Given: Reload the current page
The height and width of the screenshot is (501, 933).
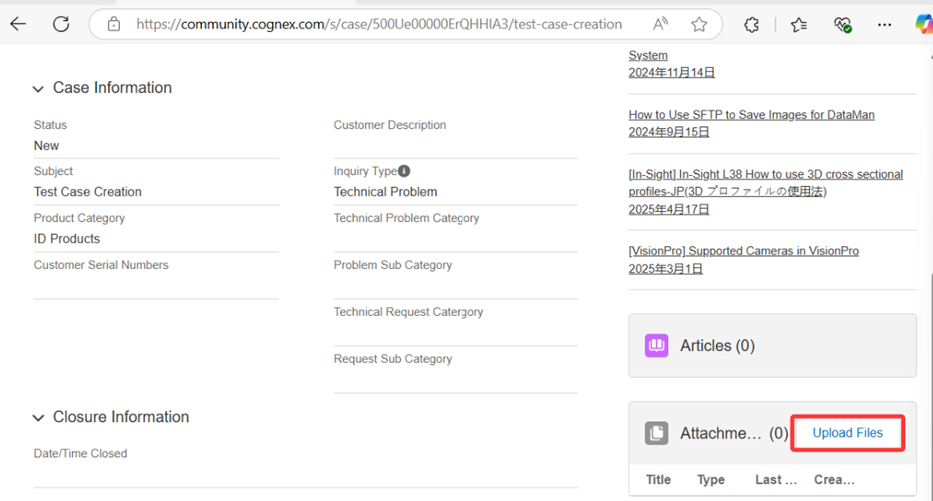Looking at the screenshot, I should click(x=61, y=24).
